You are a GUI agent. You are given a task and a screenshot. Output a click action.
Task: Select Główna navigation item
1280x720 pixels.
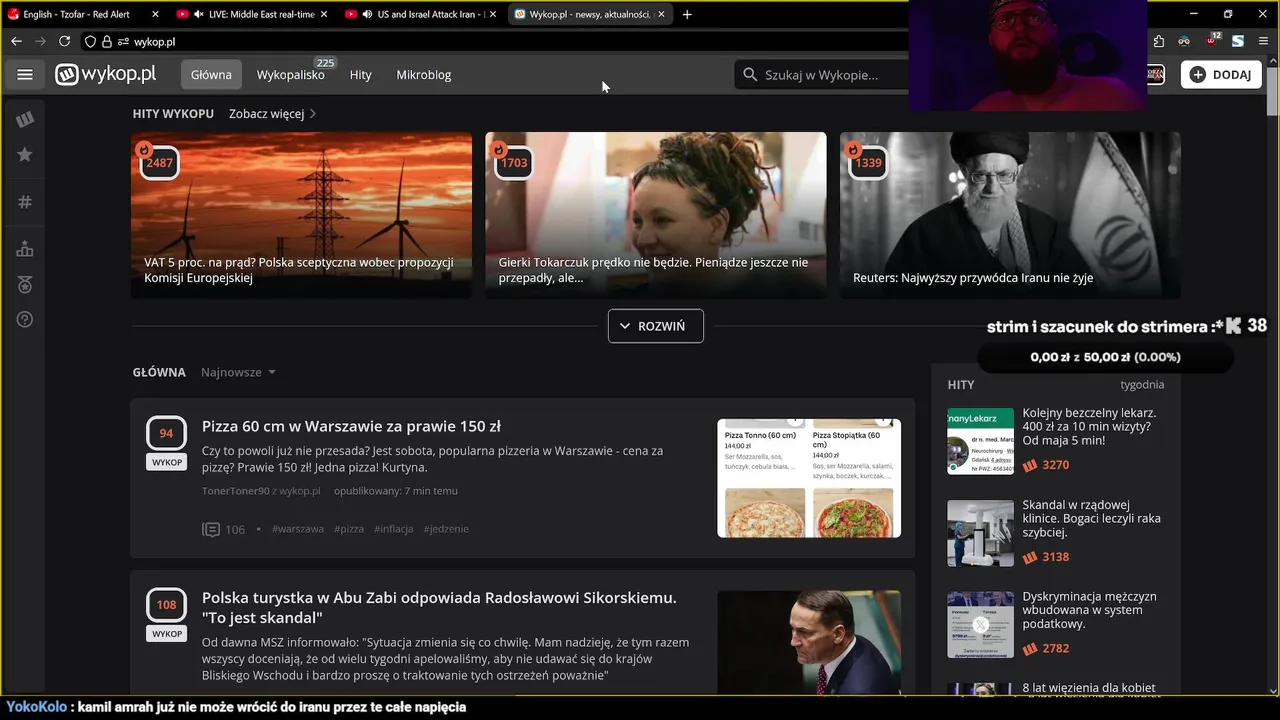coord(211,74)
